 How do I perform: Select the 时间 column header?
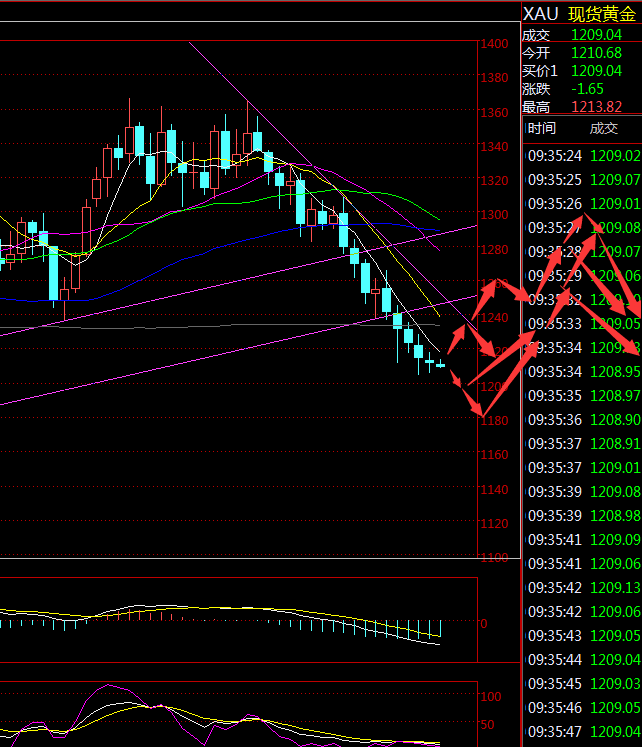click(541, 128)
